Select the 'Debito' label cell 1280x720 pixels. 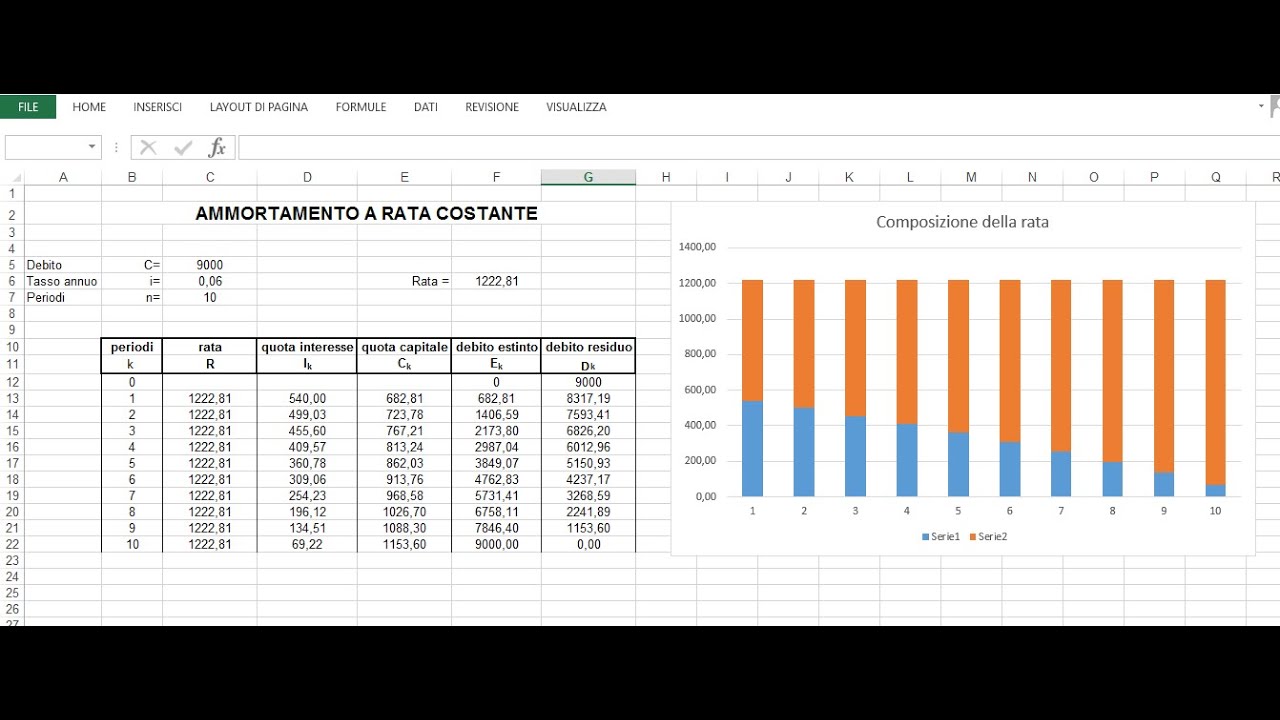[x=63, y=265]
